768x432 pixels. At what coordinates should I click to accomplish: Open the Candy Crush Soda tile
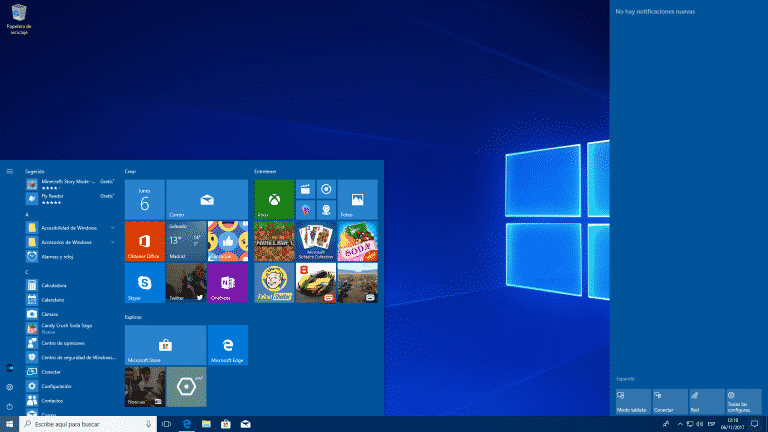358,241
